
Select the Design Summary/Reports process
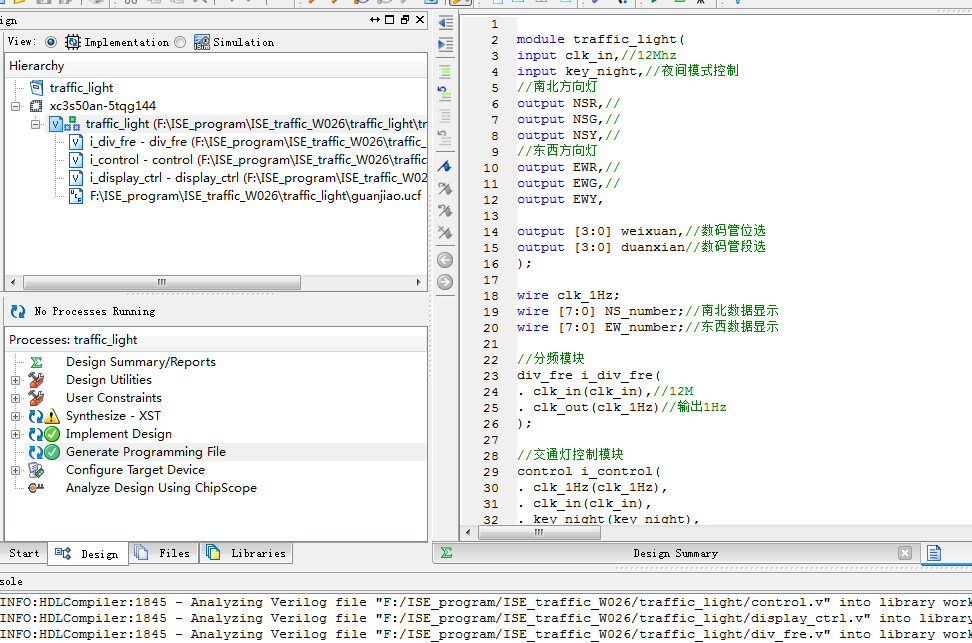point(141,362)
